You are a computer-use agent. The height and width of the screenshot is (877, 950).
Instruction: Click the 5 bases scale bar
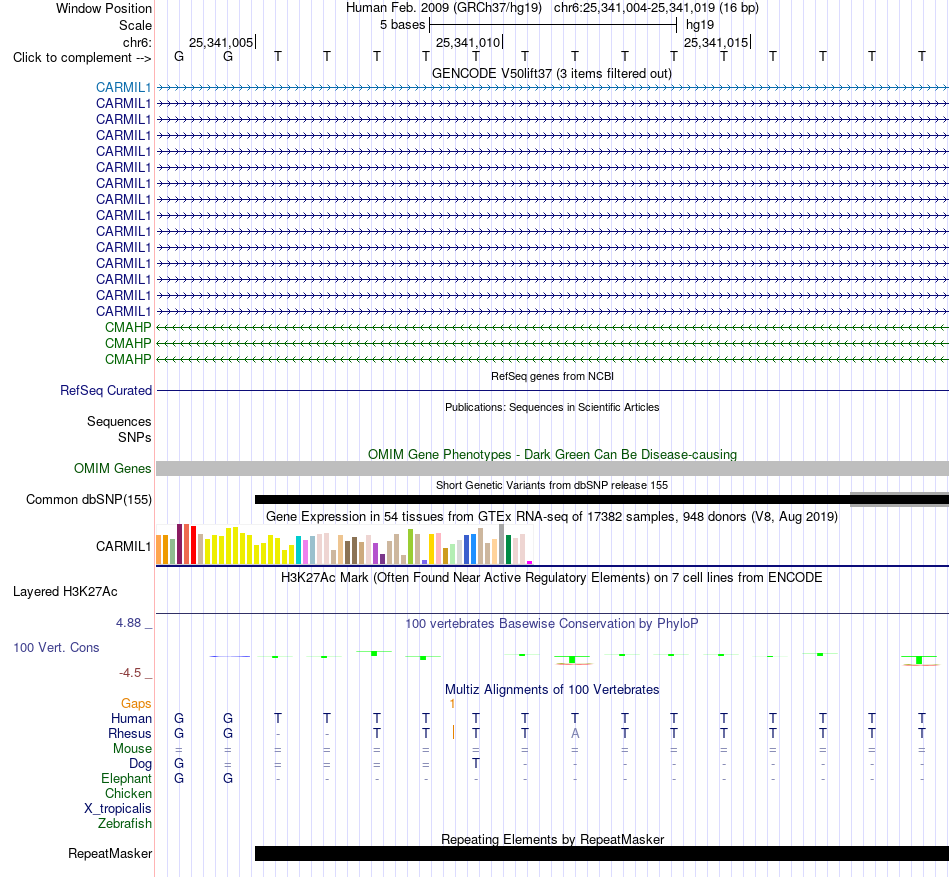(x=553, y=25)
